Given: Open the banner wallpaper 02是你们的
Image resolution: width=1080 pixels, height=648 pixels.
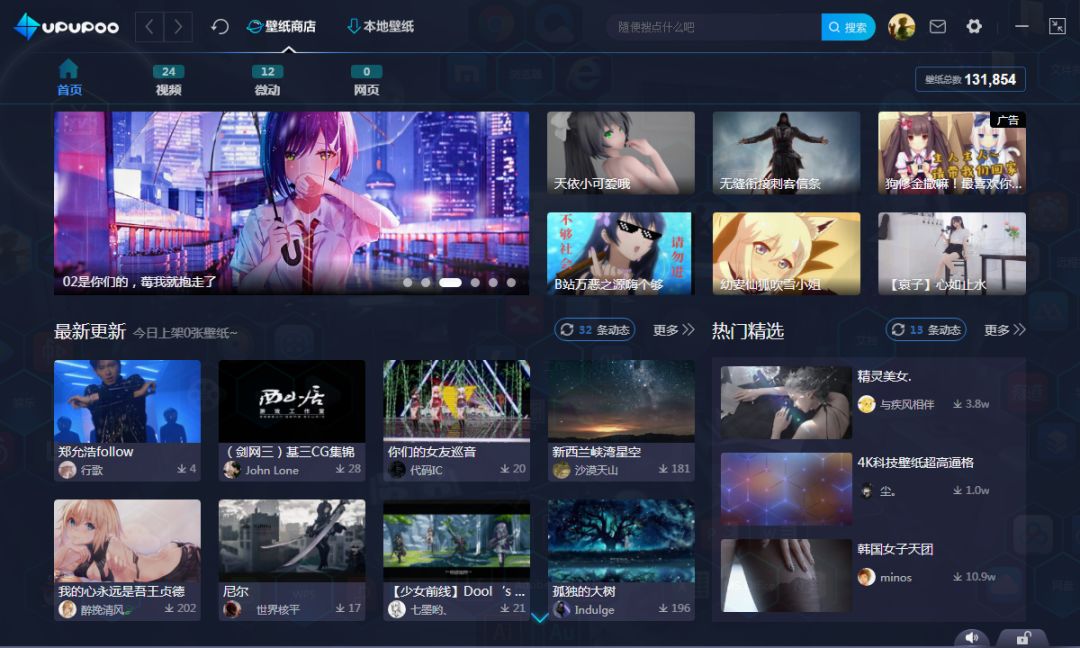Looking at the screenshot, I should pyautogui.click(x=291, y=203).
